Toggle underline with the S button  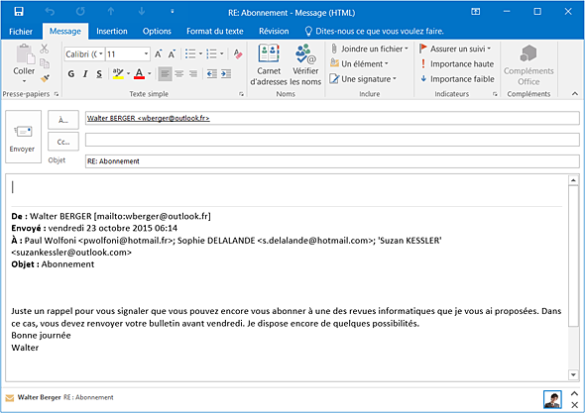99,74
